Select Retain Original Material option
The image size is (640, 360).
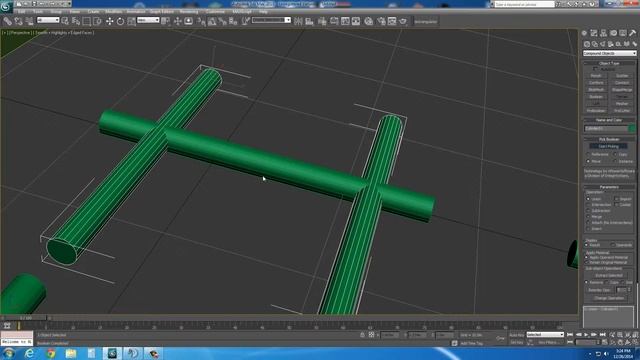coord(587,262)
